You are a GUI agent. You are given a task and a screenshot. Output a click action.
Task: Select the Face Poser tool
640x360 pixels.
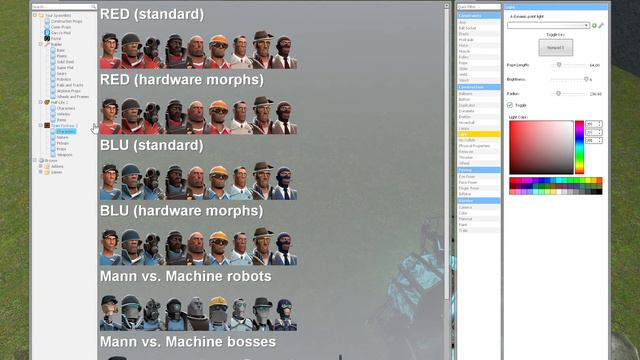click(x=479, y=182)
